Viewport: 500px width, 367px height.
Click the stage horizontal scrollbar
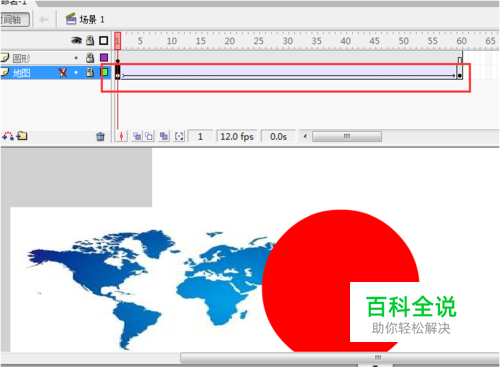click(339, 358)
